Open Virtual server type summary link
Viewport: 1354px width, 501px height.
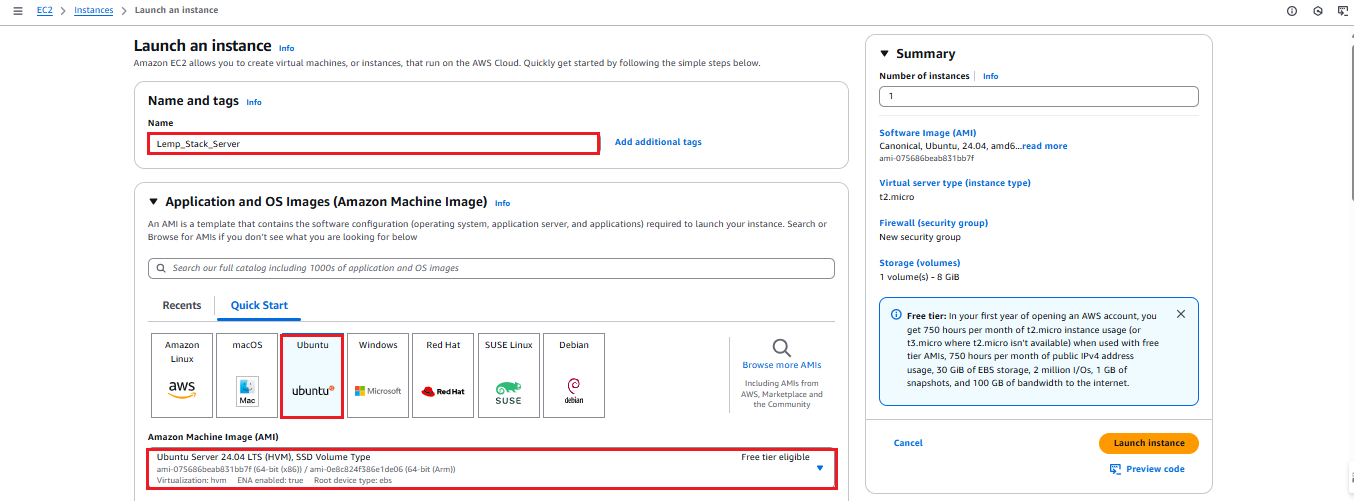(x=955, y=183)
